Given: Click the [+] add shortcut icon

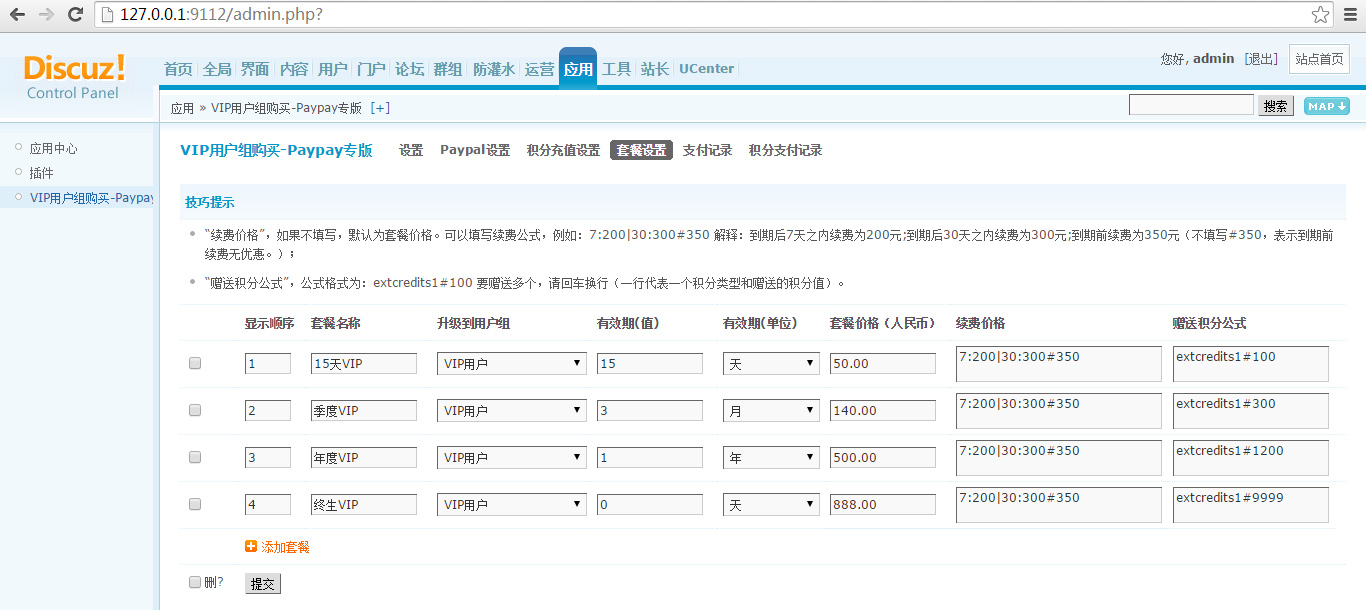Looking at the screenshot, I should 380,108.
